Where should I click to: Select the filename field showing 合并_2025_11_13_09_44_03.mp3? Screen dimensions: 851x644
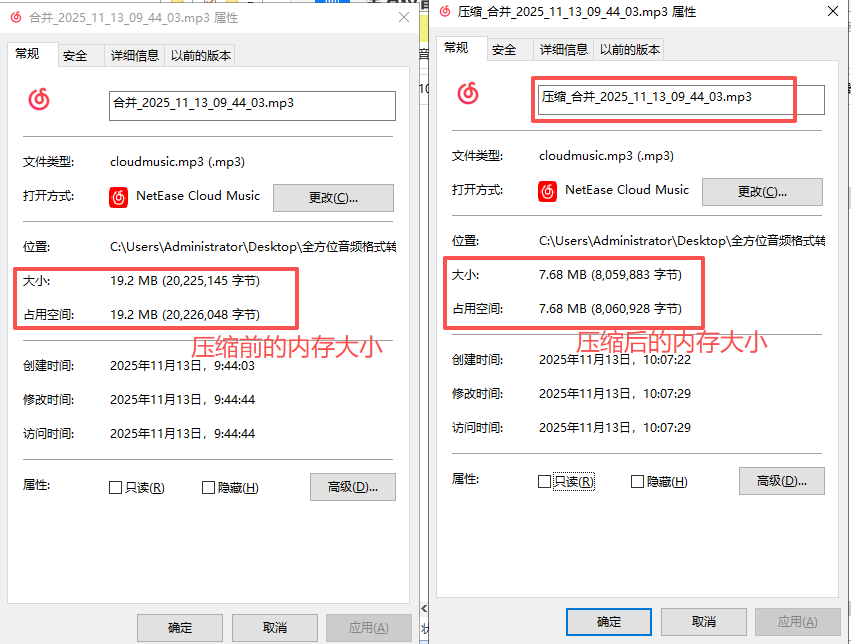point(252,106)
